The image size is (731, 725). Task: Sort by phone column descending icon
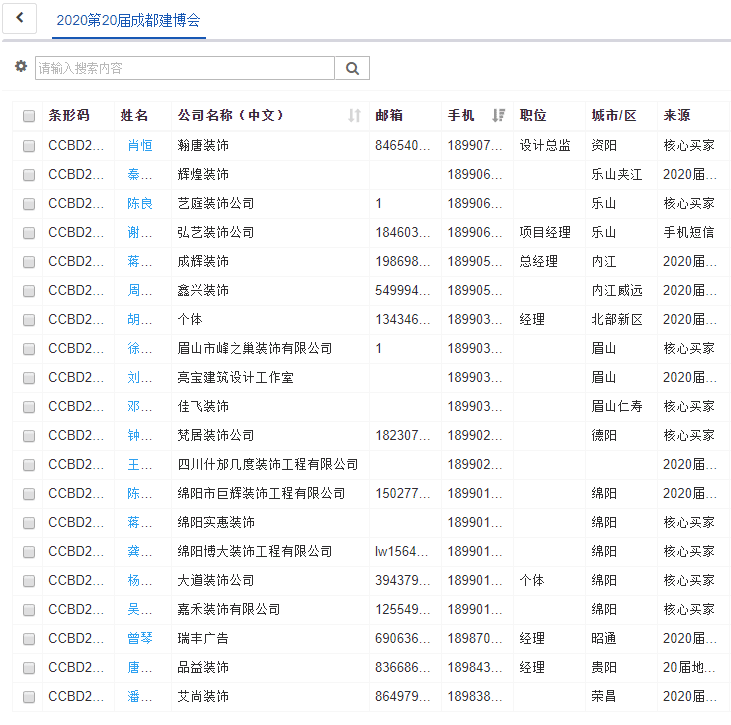point(498,115)
